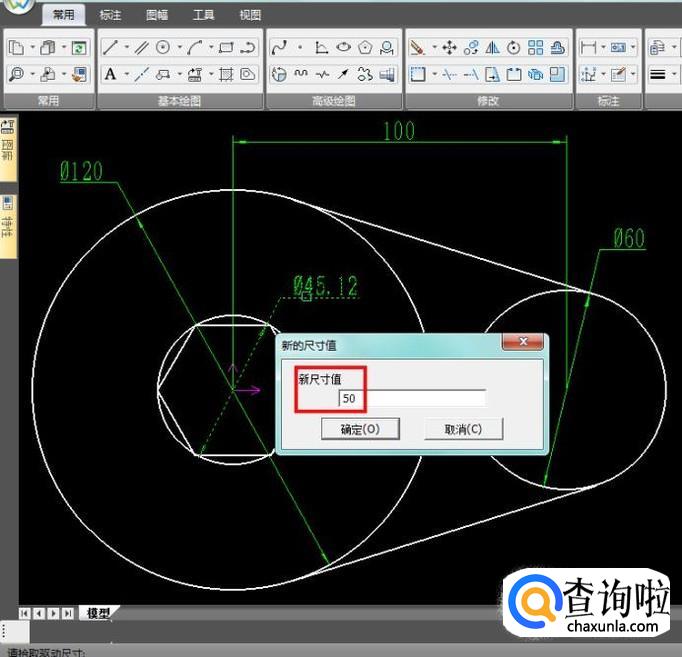
Task: Switch to the 图幅 ribbon tab
Action: click(157, 15)
